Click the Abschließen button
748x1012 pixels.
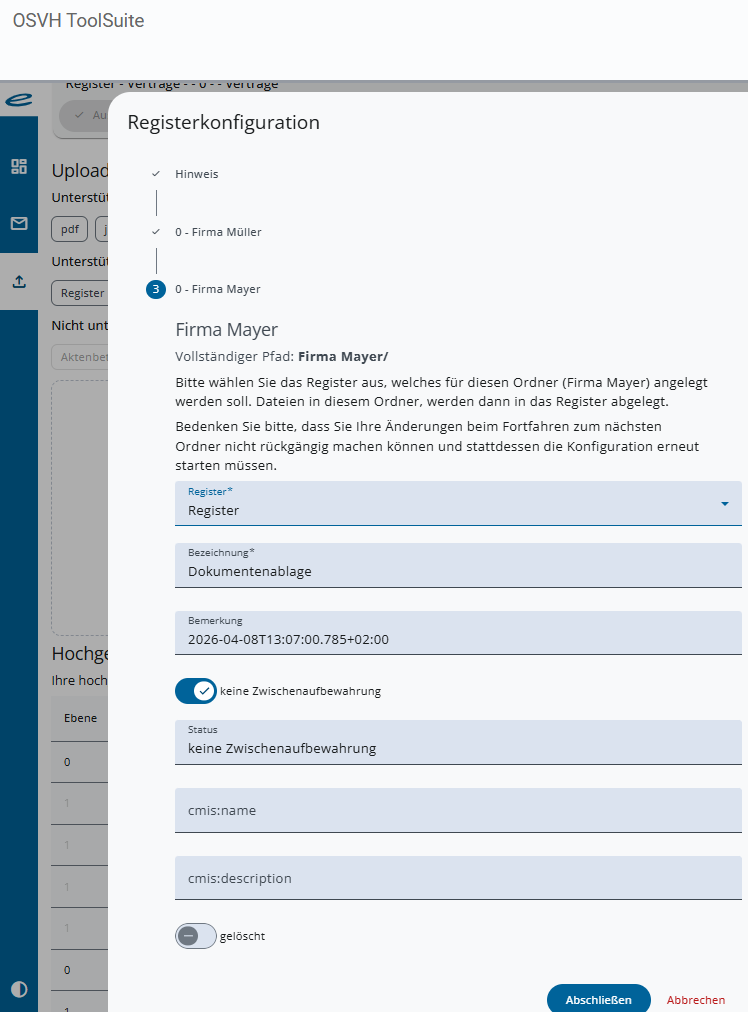pyautogui.click(x=598, y=999)
